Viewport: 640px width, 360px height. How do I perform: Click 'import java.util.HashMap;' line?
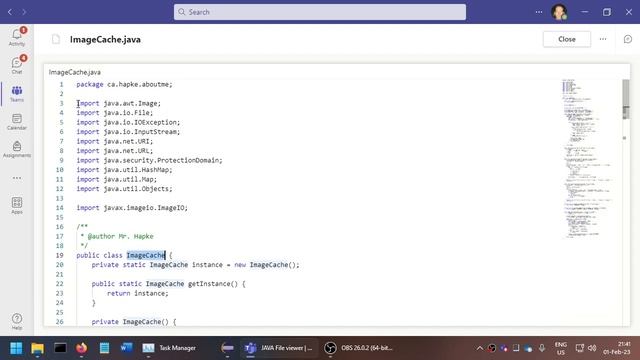[124, 170]
